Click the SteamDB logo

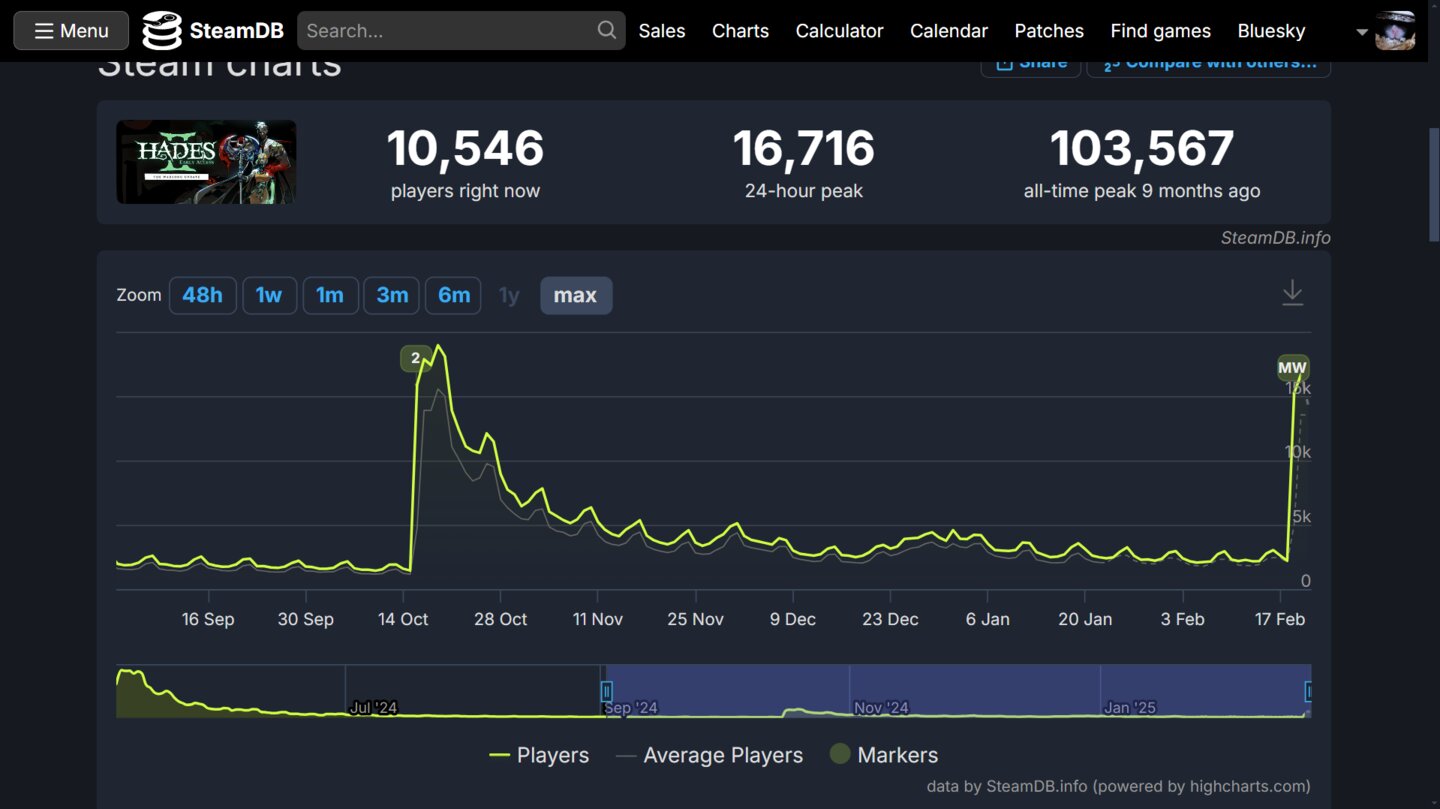213,31
